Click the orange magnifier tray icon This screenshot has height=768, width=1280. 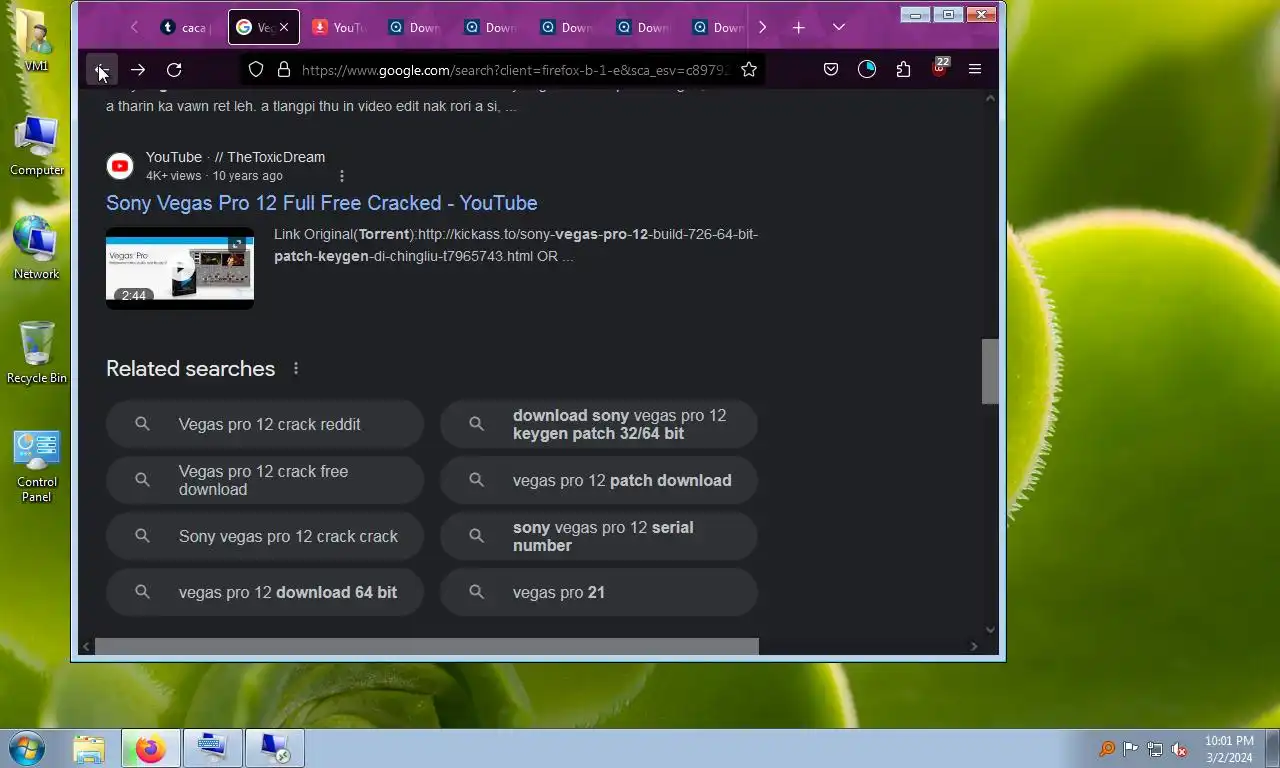[1107, 749]
